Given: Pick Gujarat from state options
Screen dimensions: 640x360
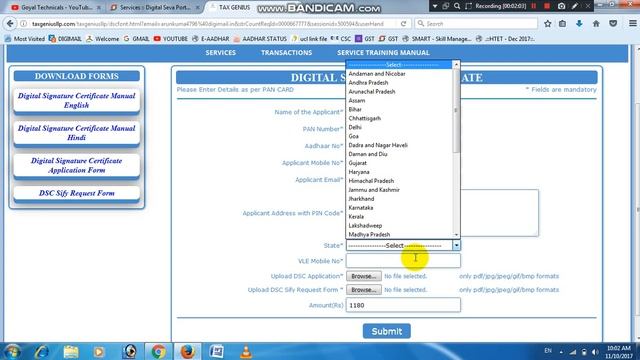Looking at the screenshot, I should (x=399, y=163).
